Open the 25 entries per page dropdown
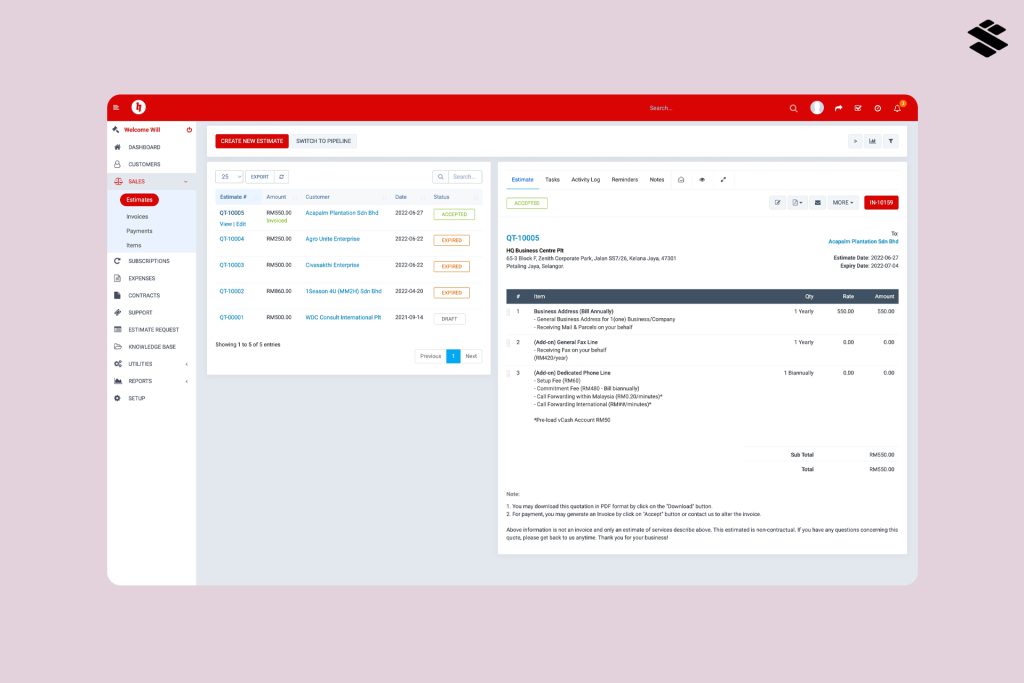Image resolution: width=1024 pixels, height=683 pixels. (229, 177)
